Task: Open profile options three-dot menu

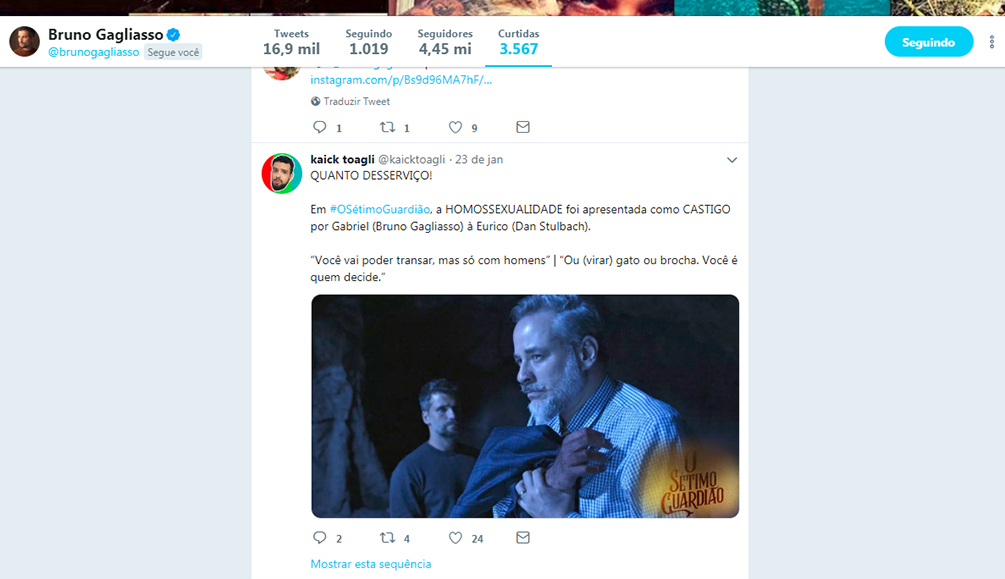Action: (x=991, y=42)
